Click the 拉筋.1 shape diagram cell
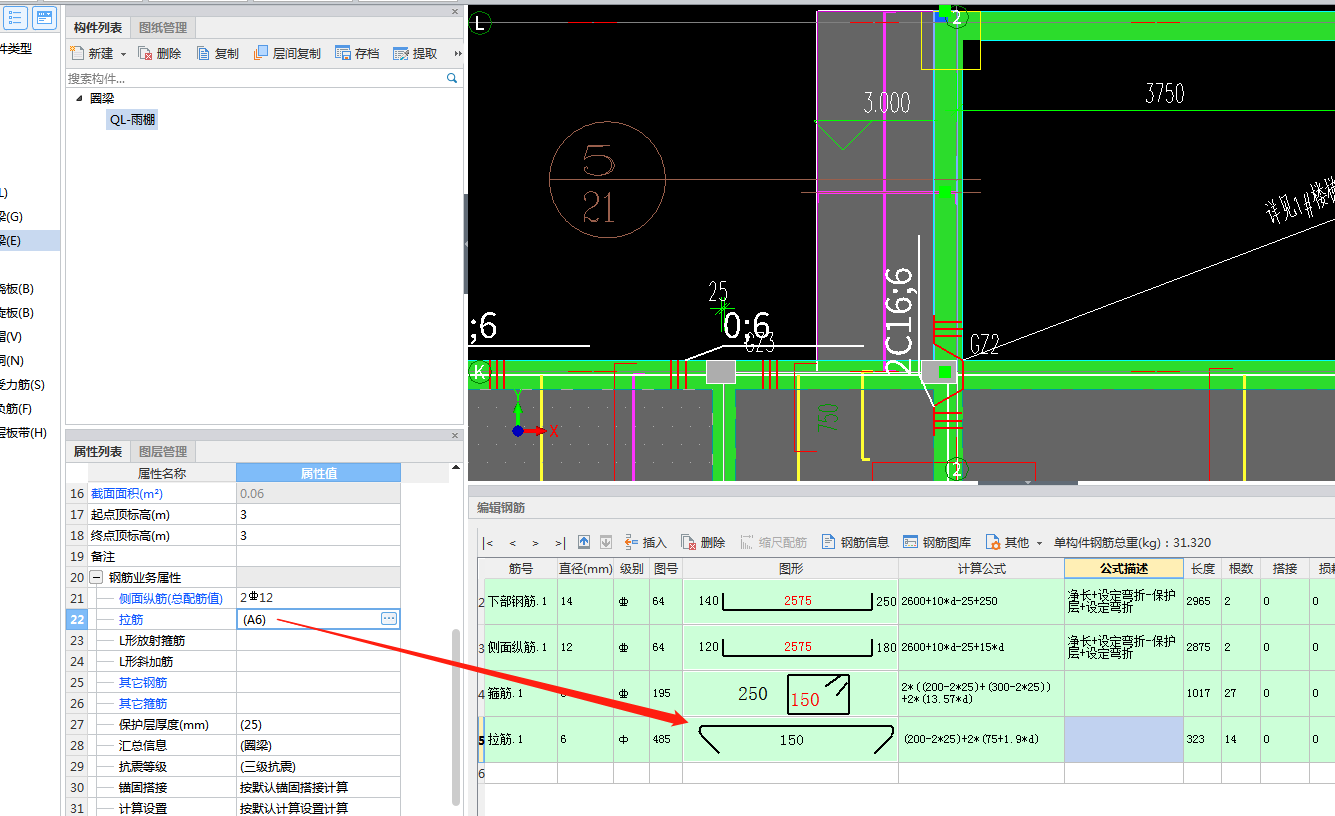1335x816 pixels. 790,740
